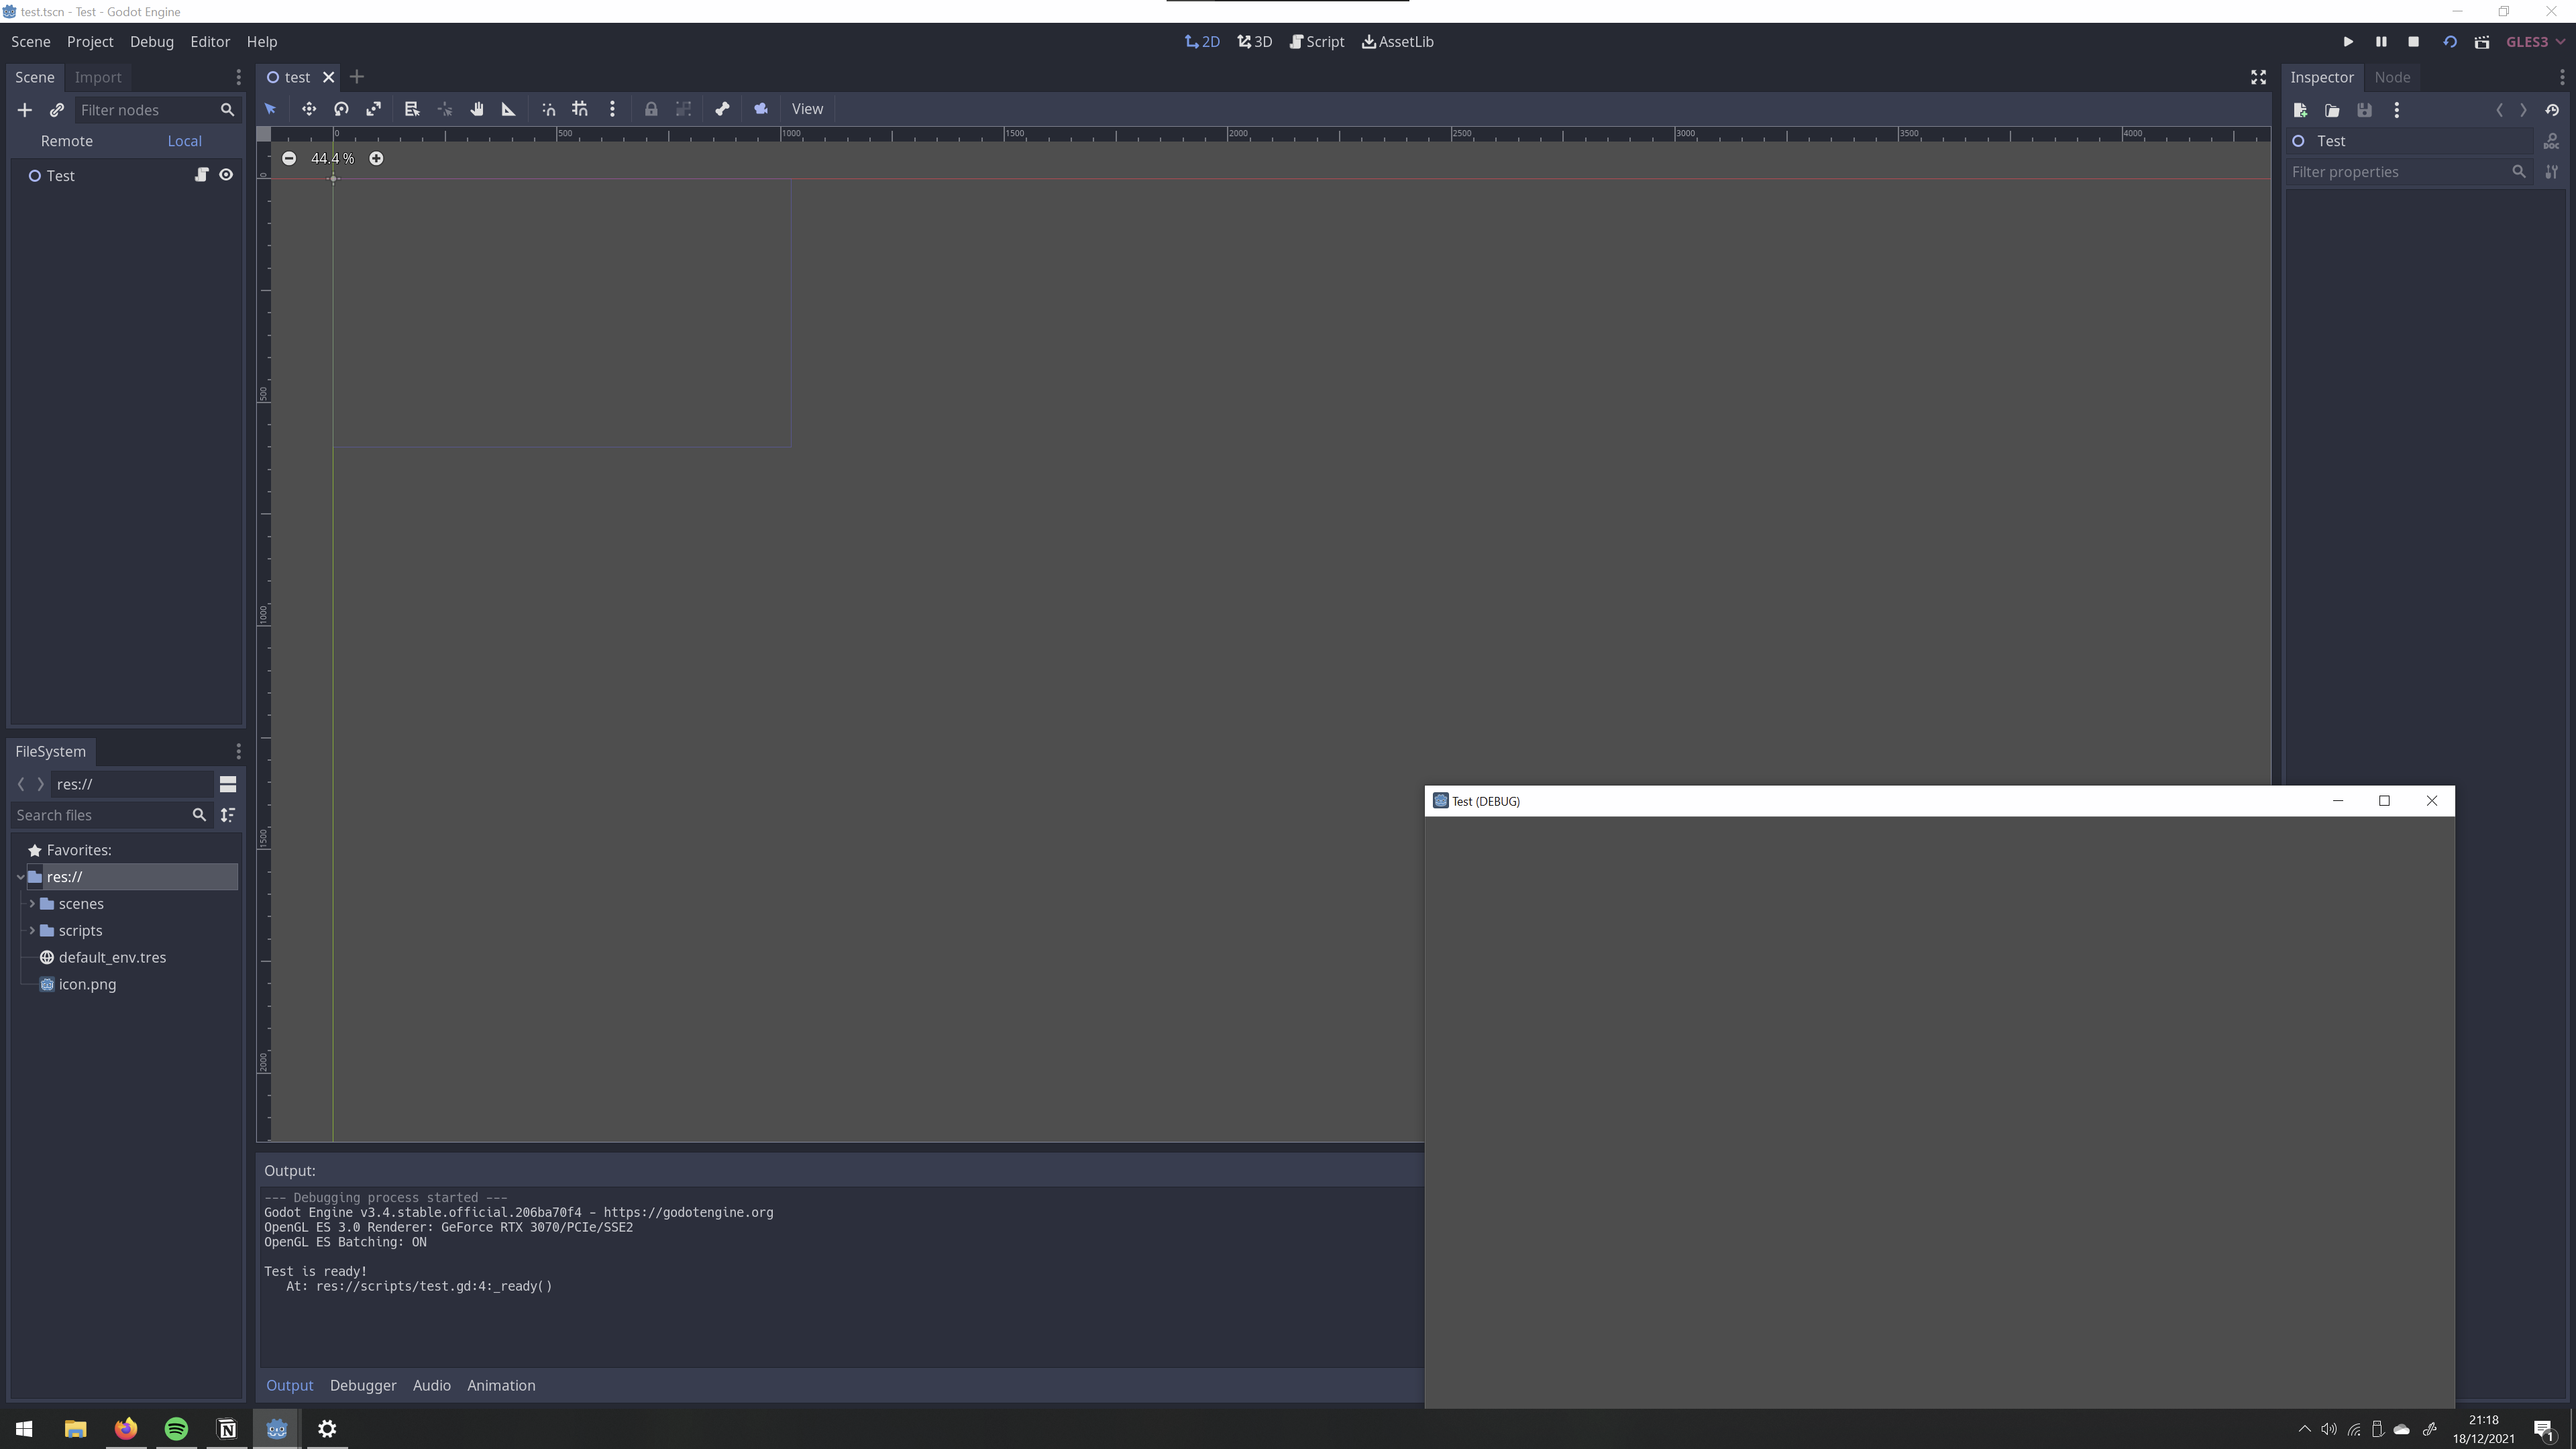Expand the scenes folder in FileSystem
This screenshot has height=1449, width=2576.
[x=33, y=903]
